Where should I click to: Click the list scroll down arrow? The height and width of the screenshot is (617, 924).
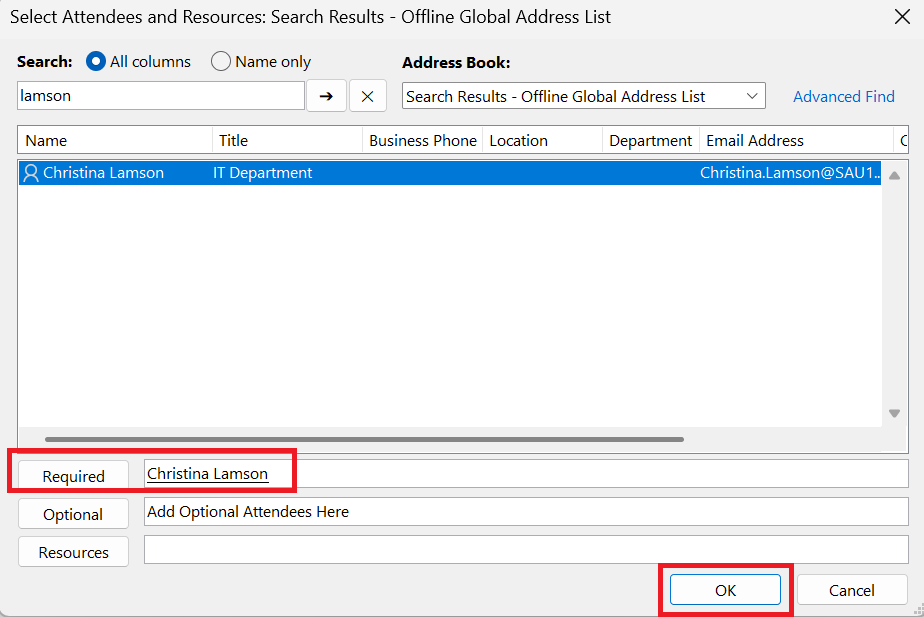click(x=894, y=413)
